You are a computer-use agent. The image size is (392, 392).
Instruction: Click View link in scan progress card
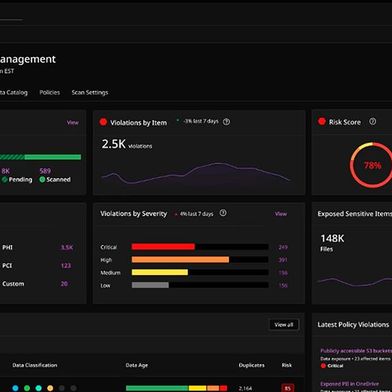[x=73, y=122]
